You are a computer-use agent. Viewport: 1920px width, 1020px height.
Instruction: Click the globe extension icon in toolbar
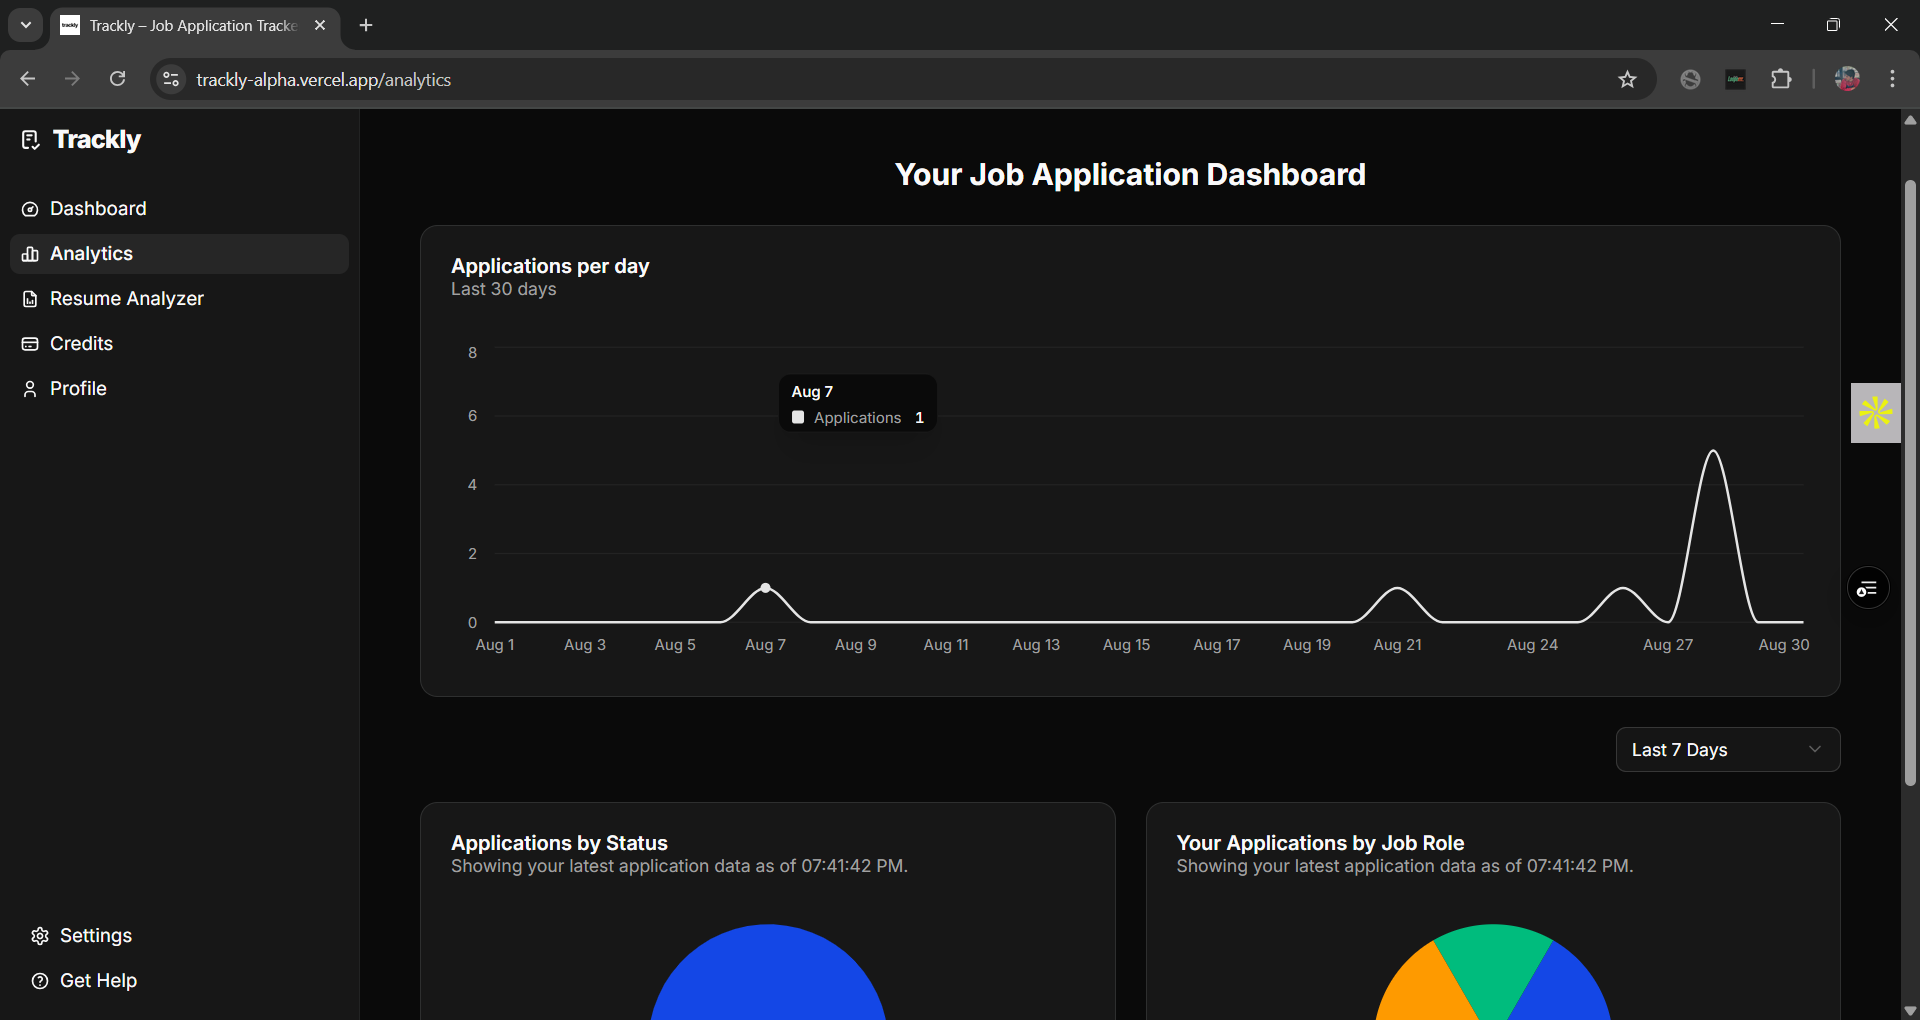coord(1690,79)
